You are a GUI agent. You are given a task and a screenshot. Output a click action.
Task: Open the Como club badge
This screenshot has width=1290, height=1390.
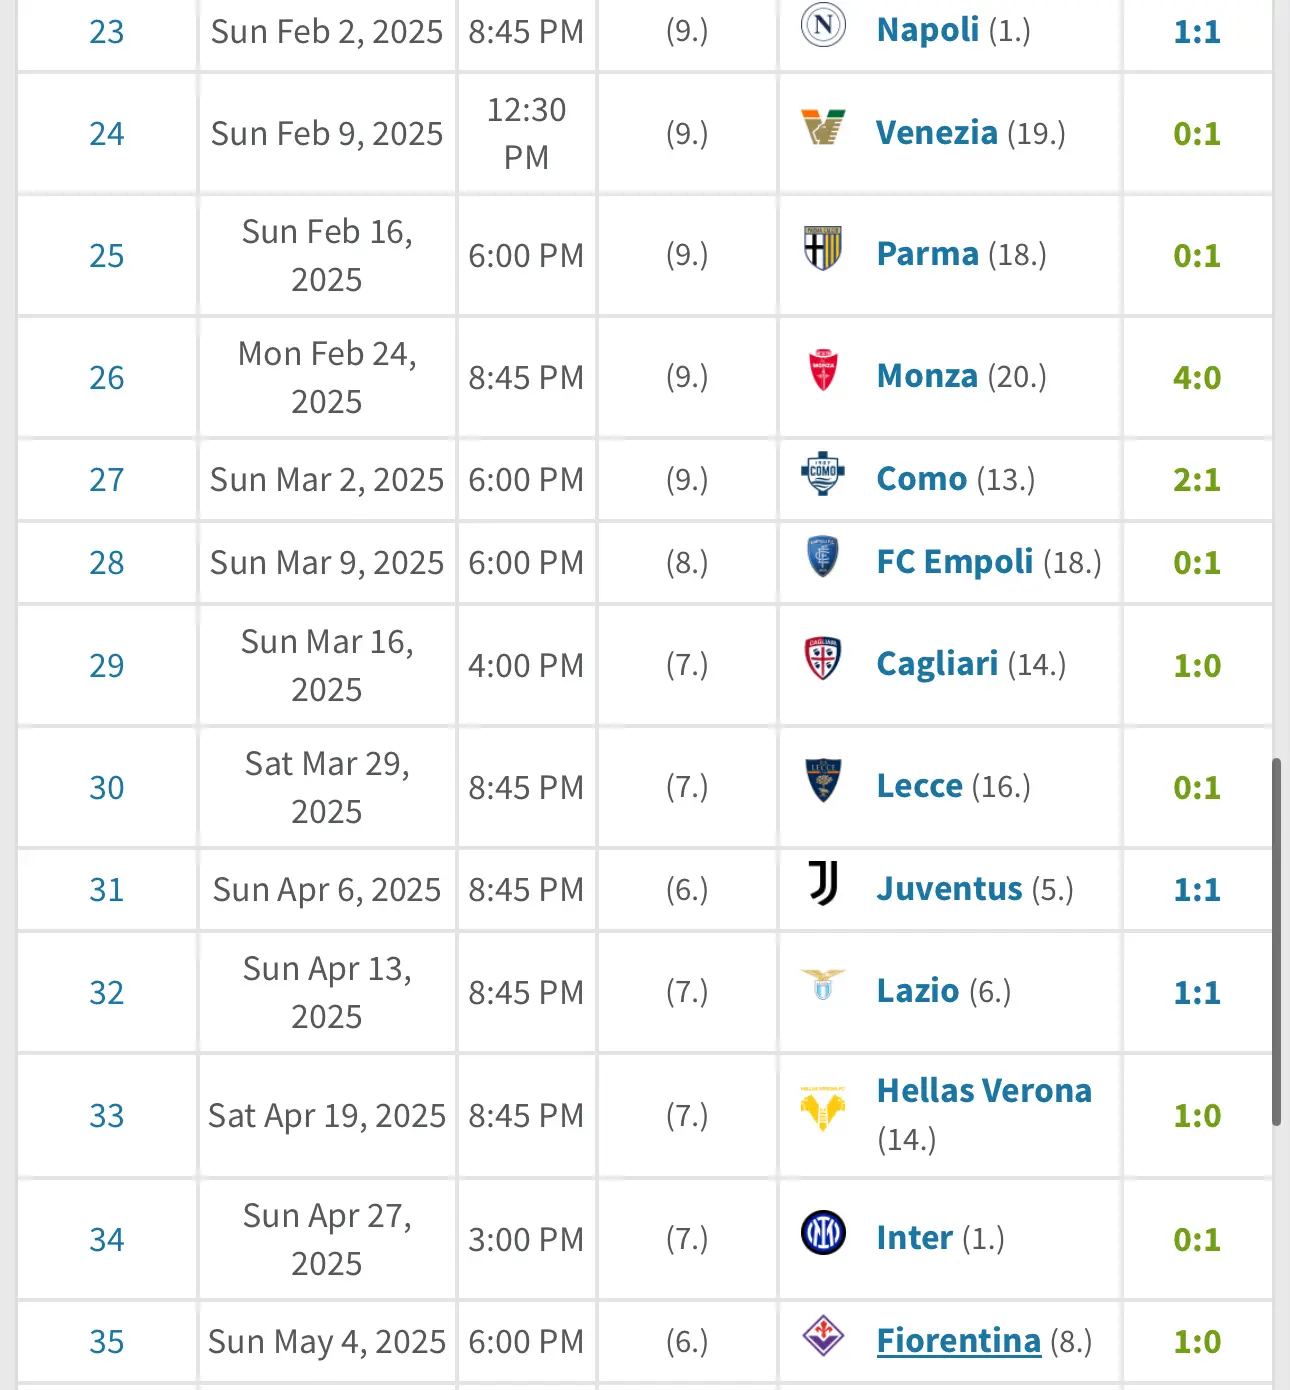point(823,473)
